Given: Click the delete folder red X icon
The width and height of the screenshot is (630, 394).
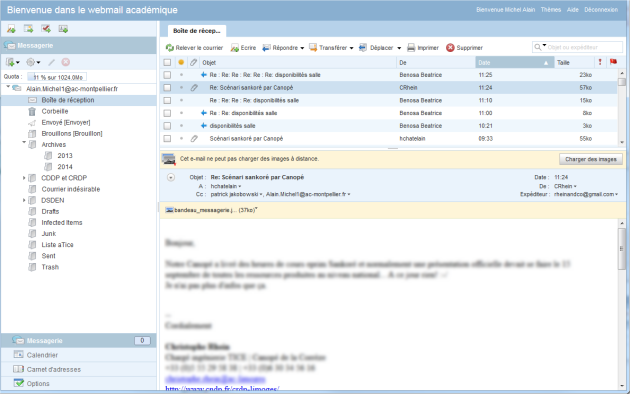Looking at the screenshot, I should pos(65,62).
